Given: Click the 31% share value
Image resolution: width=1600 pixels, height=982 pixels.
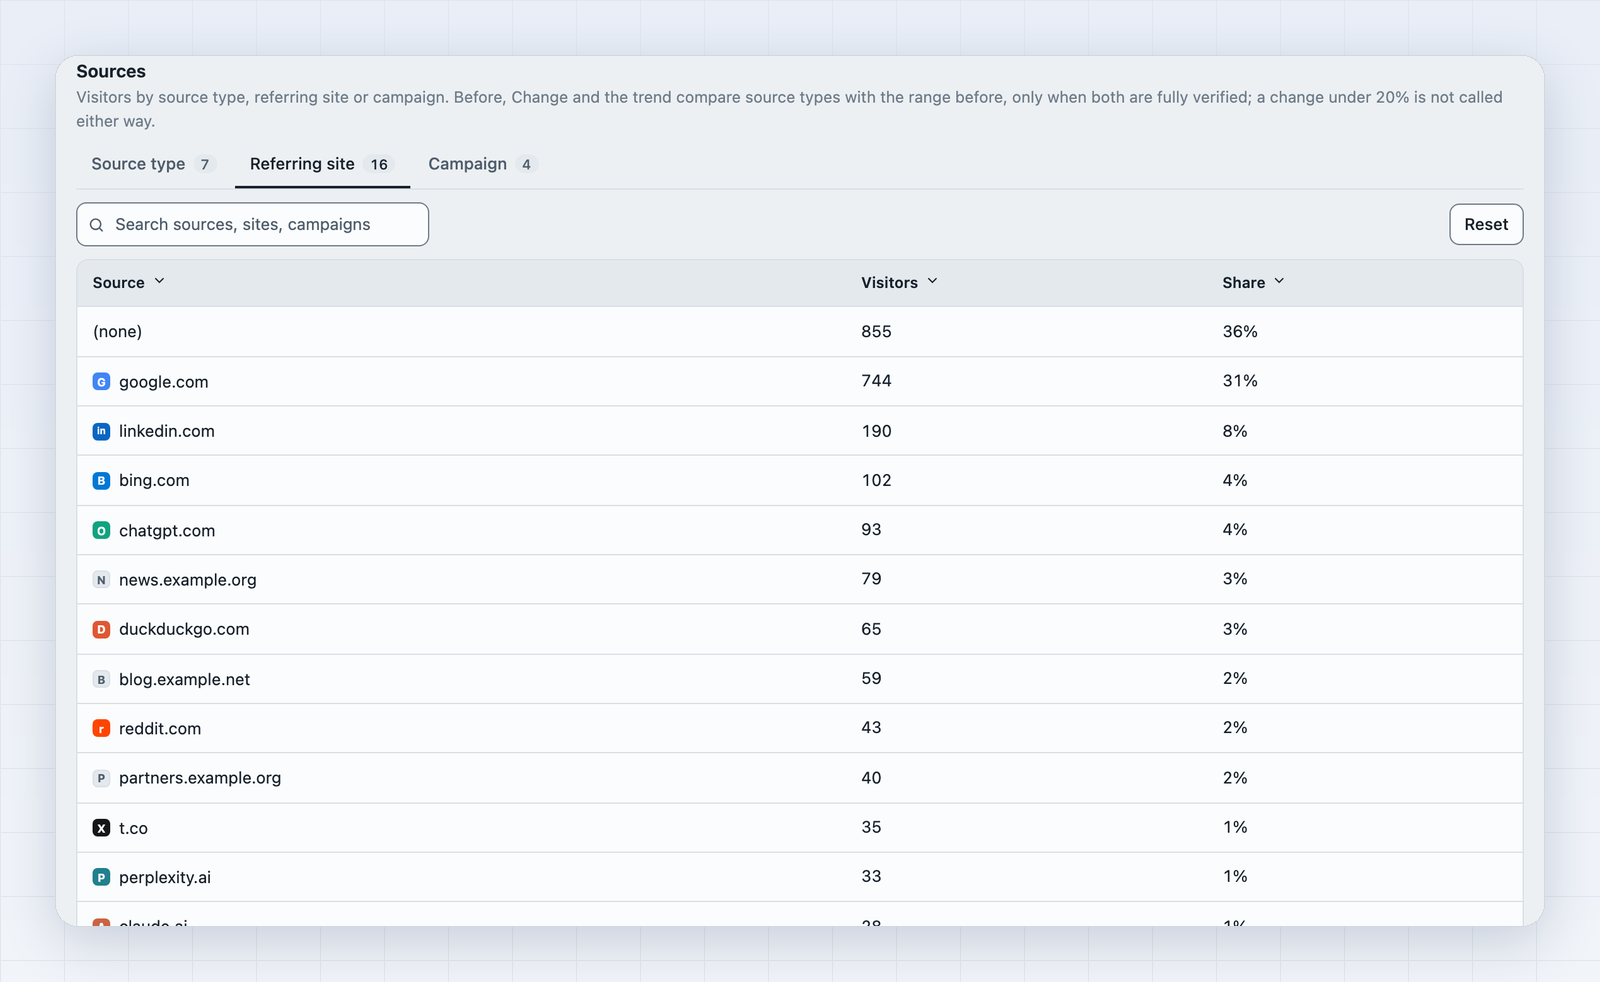Looking at the screenshot, I should [x=1240, y=381].
